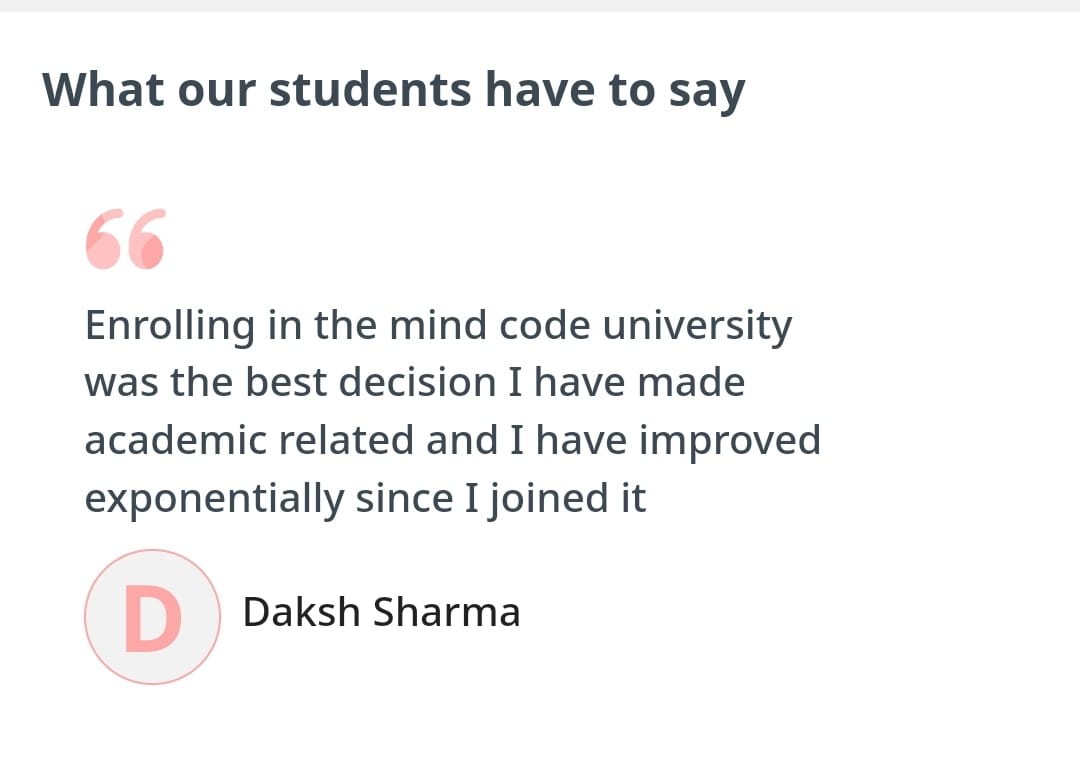Click the word "Daksh" in the reviewer name
The height and width of the screenshot is (757, 1080).
click(x=302, y=612)
